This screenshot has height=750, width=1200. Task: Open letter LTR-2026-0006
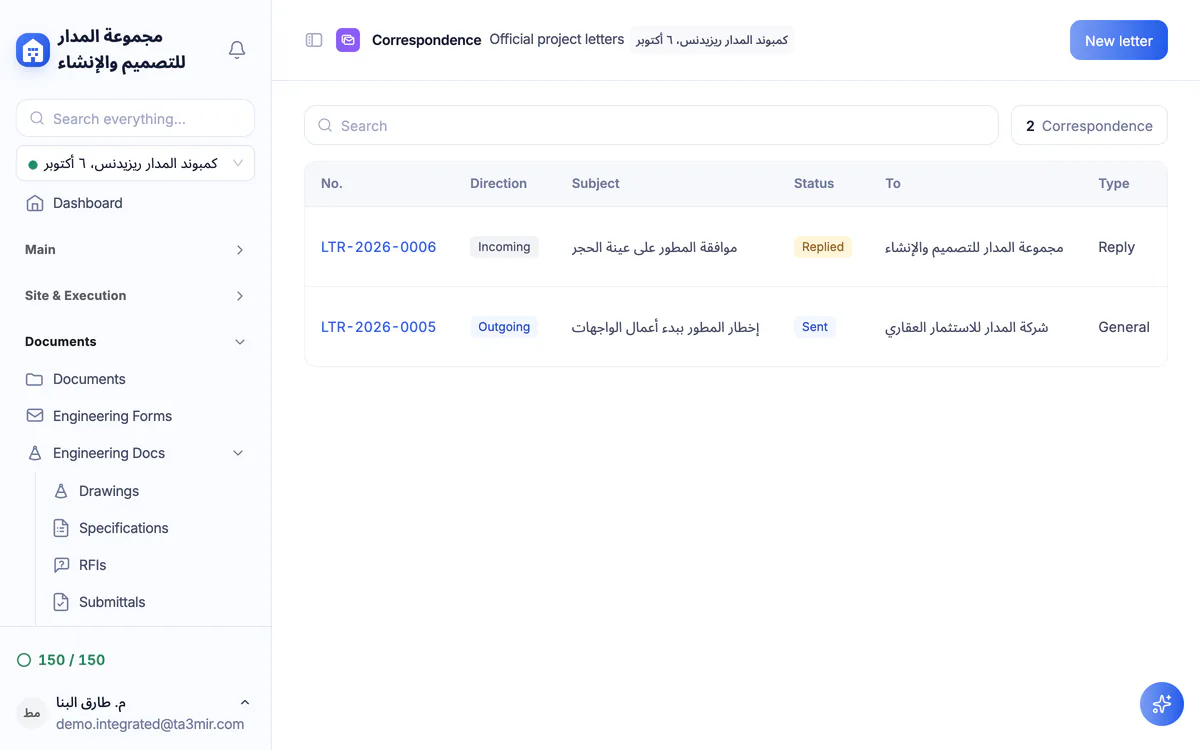(x=378, y=247)
